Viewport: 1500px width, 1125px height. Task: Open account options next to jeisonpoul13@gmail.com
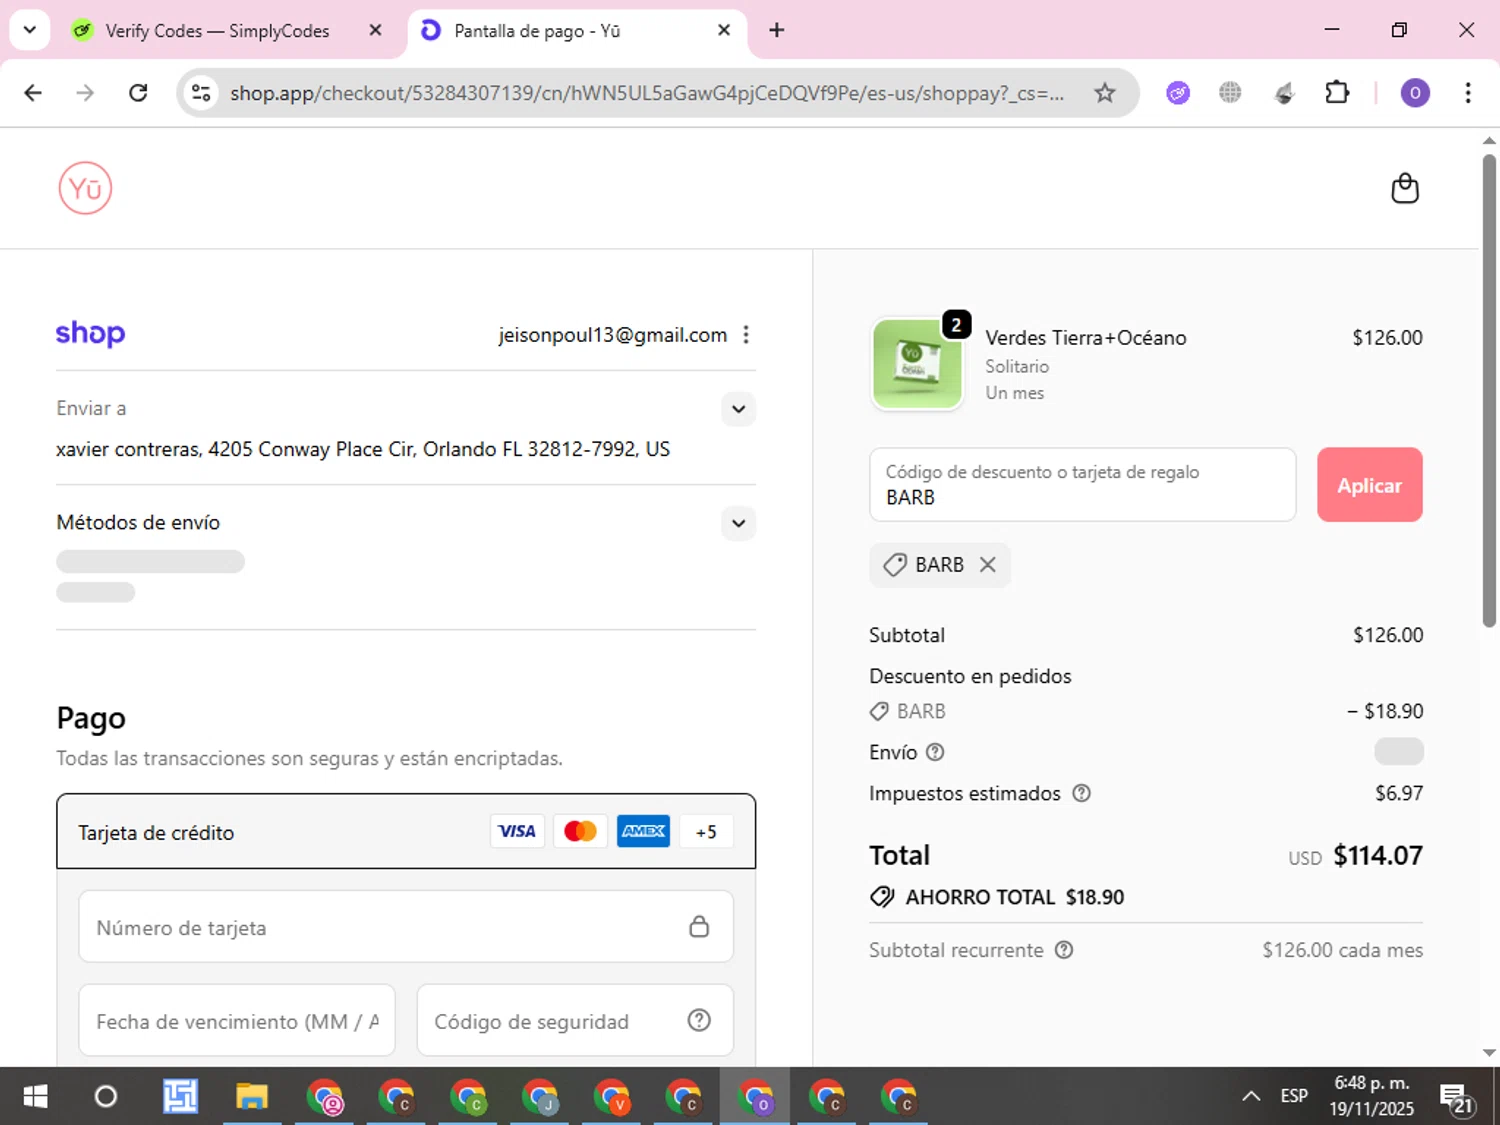coord(746,335)
